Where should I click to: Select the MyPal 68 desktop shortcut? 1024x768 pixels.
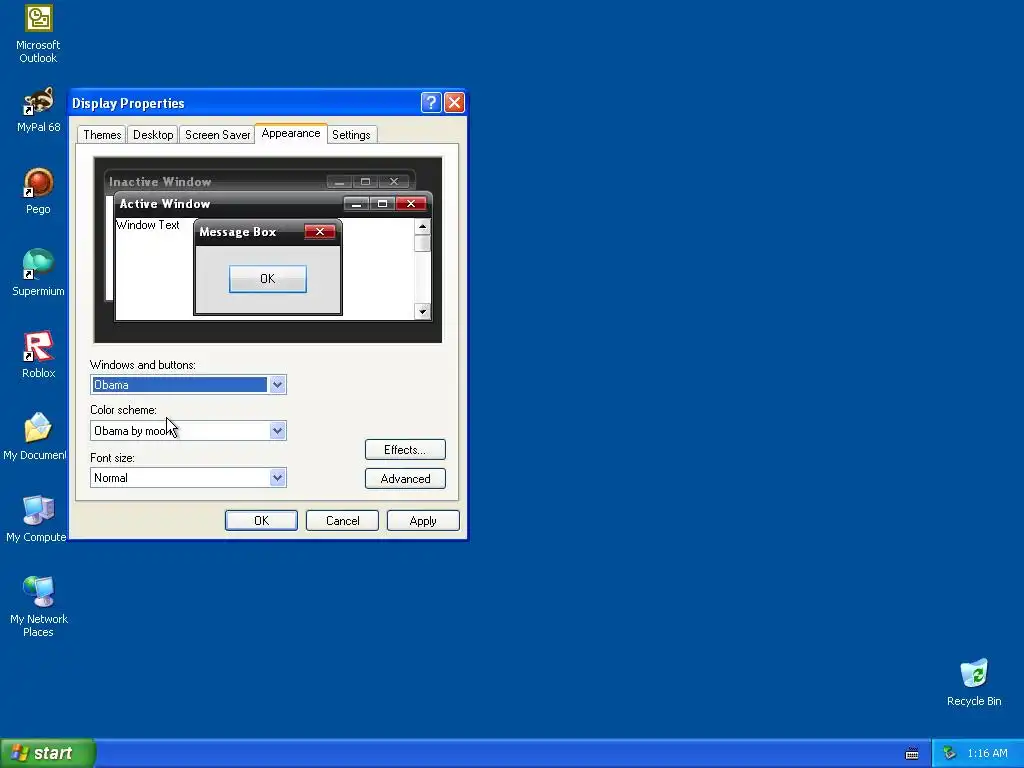[x=38, y=110]
